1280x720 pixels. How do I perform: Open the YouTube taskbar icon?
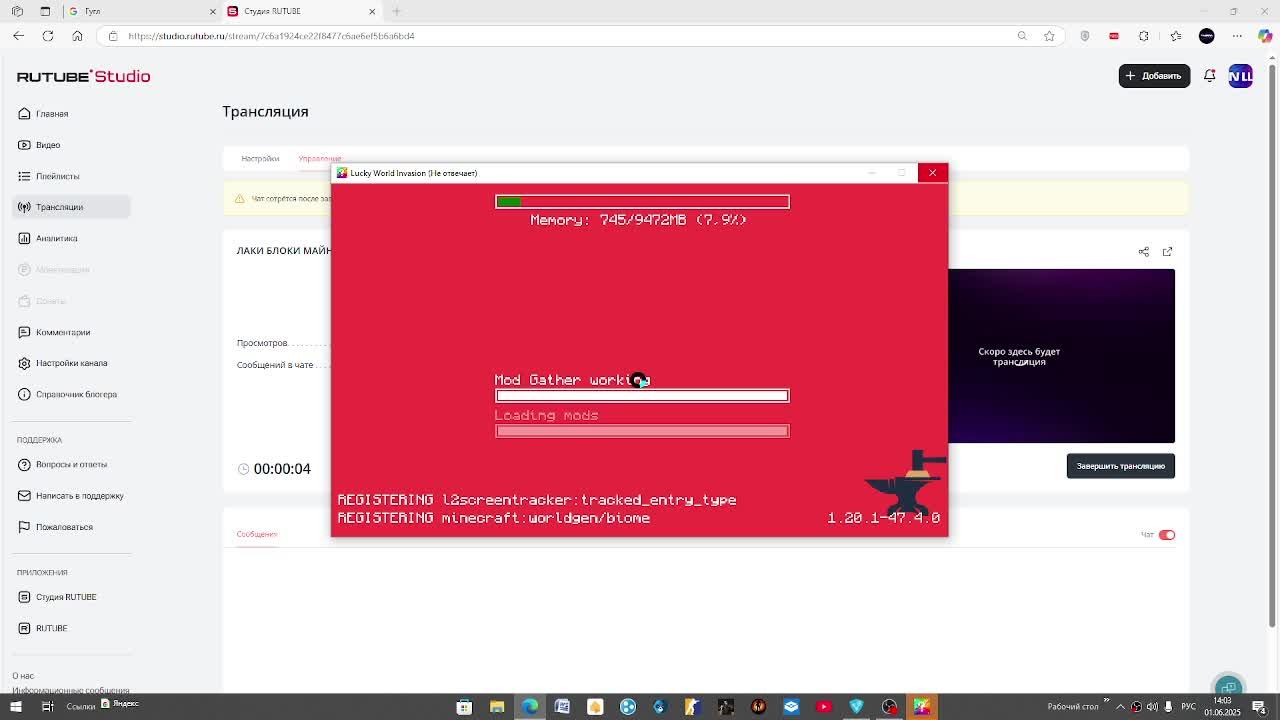coord(824,707)
